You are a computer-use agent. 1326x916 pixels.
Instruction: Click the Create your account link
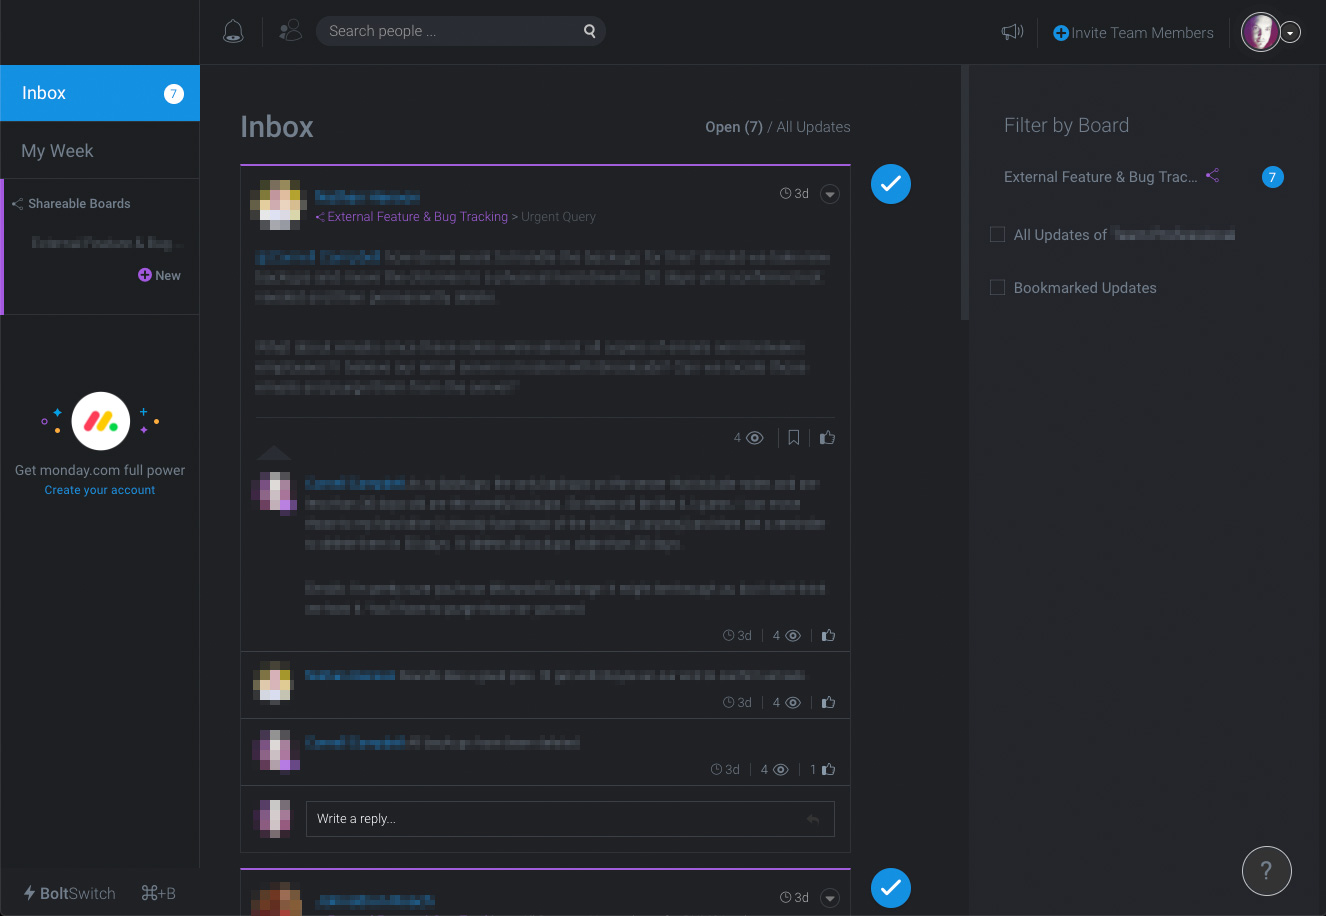pyautogui.click(x=99, y=489)
